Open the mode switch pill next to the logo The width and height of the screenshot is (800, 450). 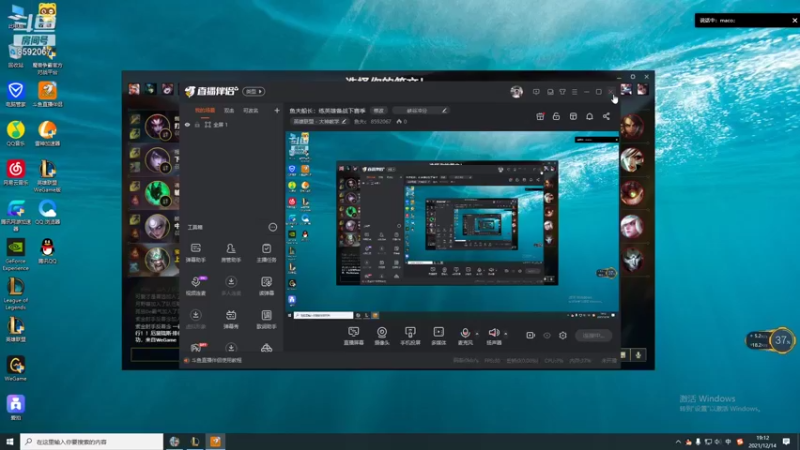coord(254,91)
